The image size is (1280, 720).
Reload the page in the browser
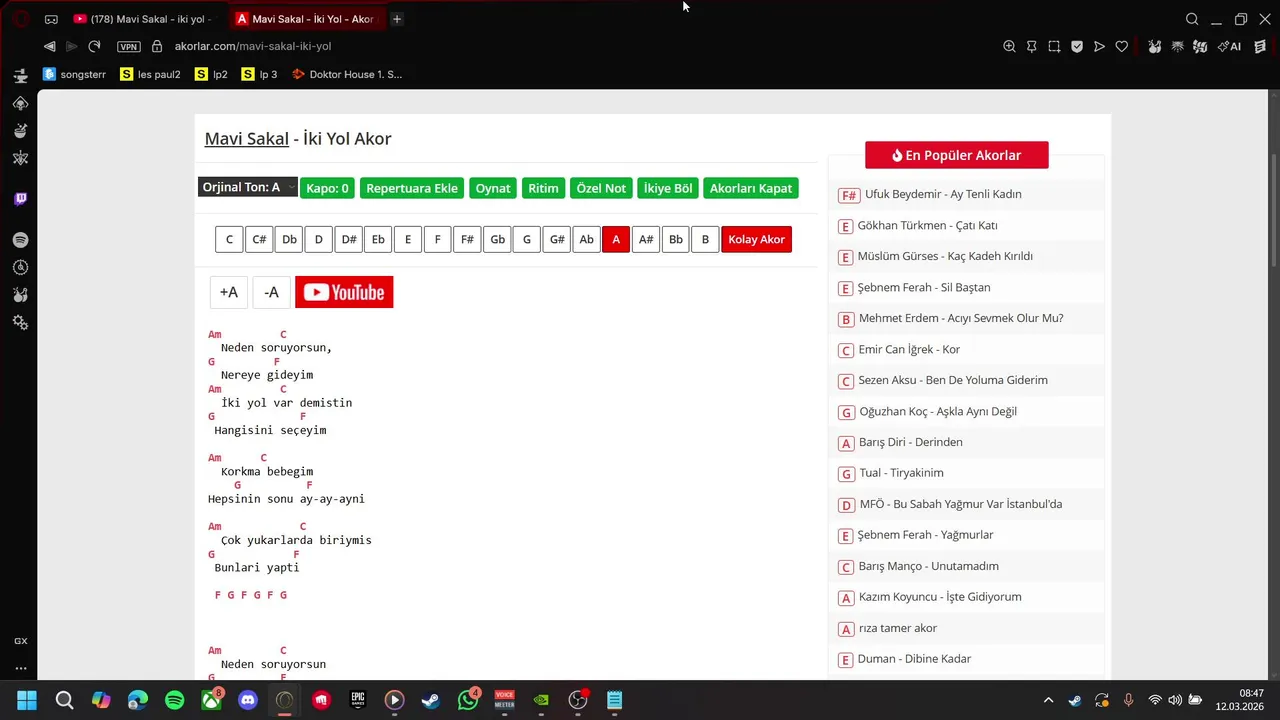94,46
